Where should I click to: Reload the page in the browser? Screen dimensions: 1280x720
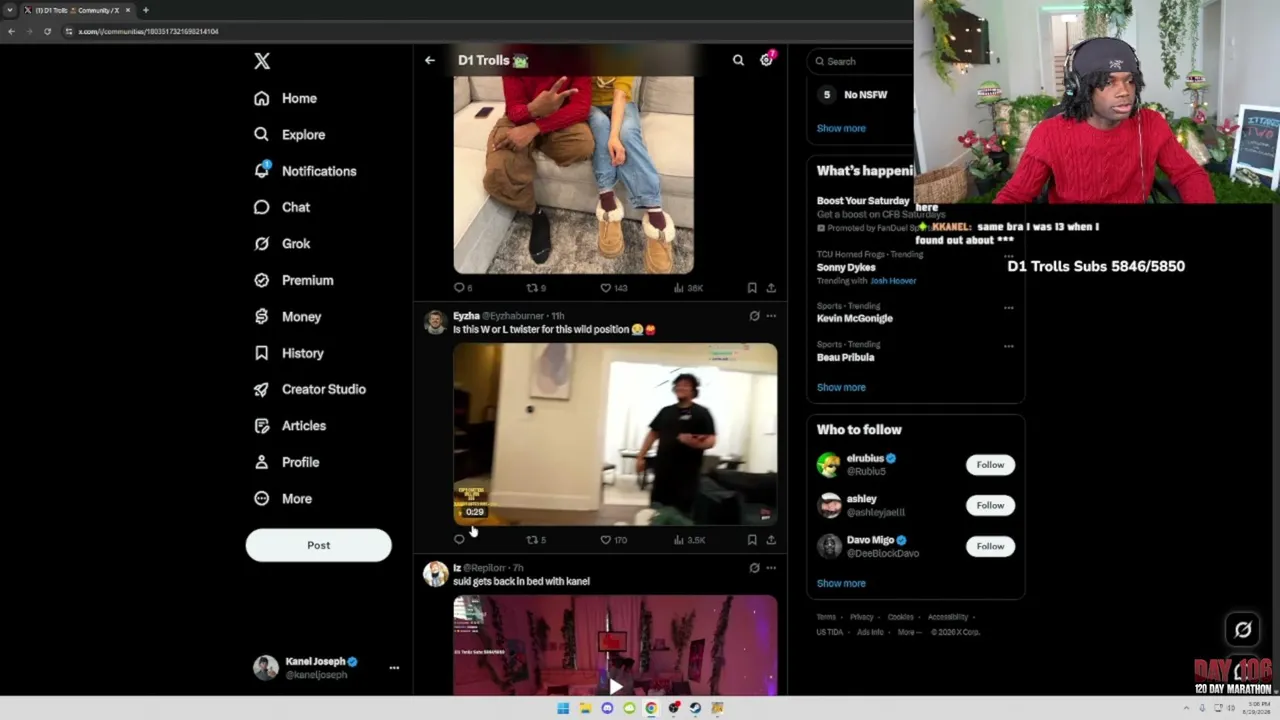tap(47, 31)
